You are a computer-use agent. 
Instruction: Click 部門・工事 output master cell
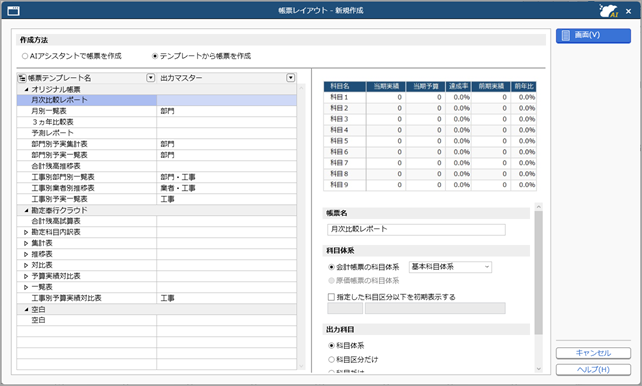point(226,177)
